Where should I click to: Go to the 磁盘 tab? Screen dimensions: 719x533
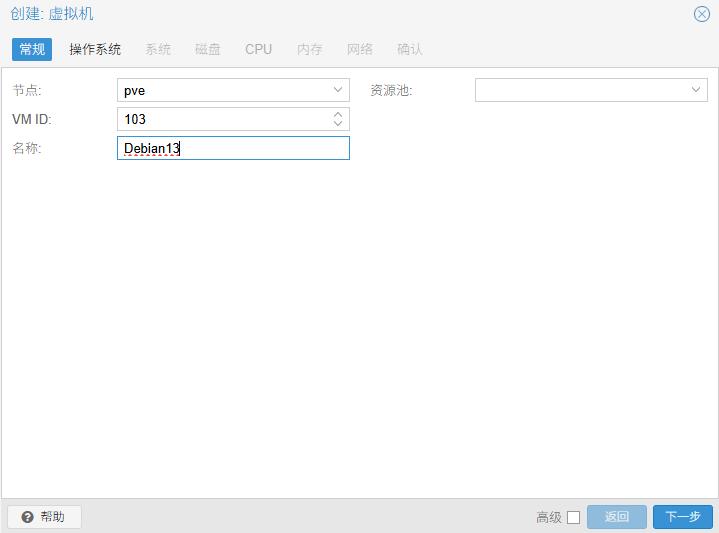tap(208, 49)
